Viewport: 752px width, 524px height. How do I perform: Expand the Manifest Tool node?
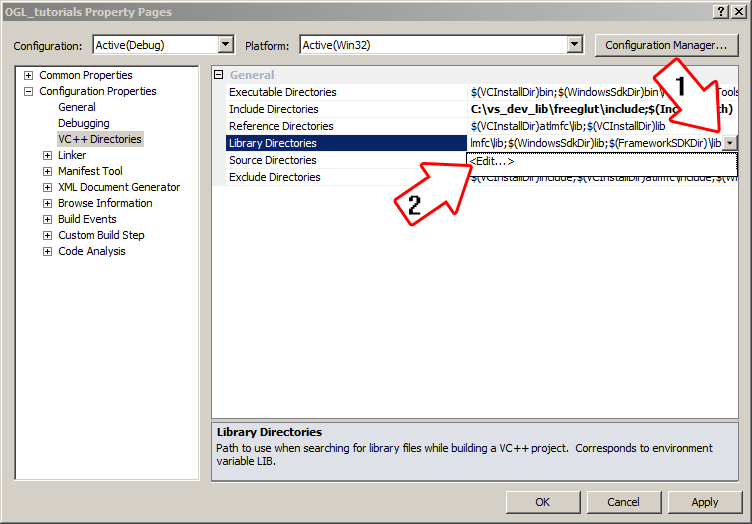coord(47,171)
